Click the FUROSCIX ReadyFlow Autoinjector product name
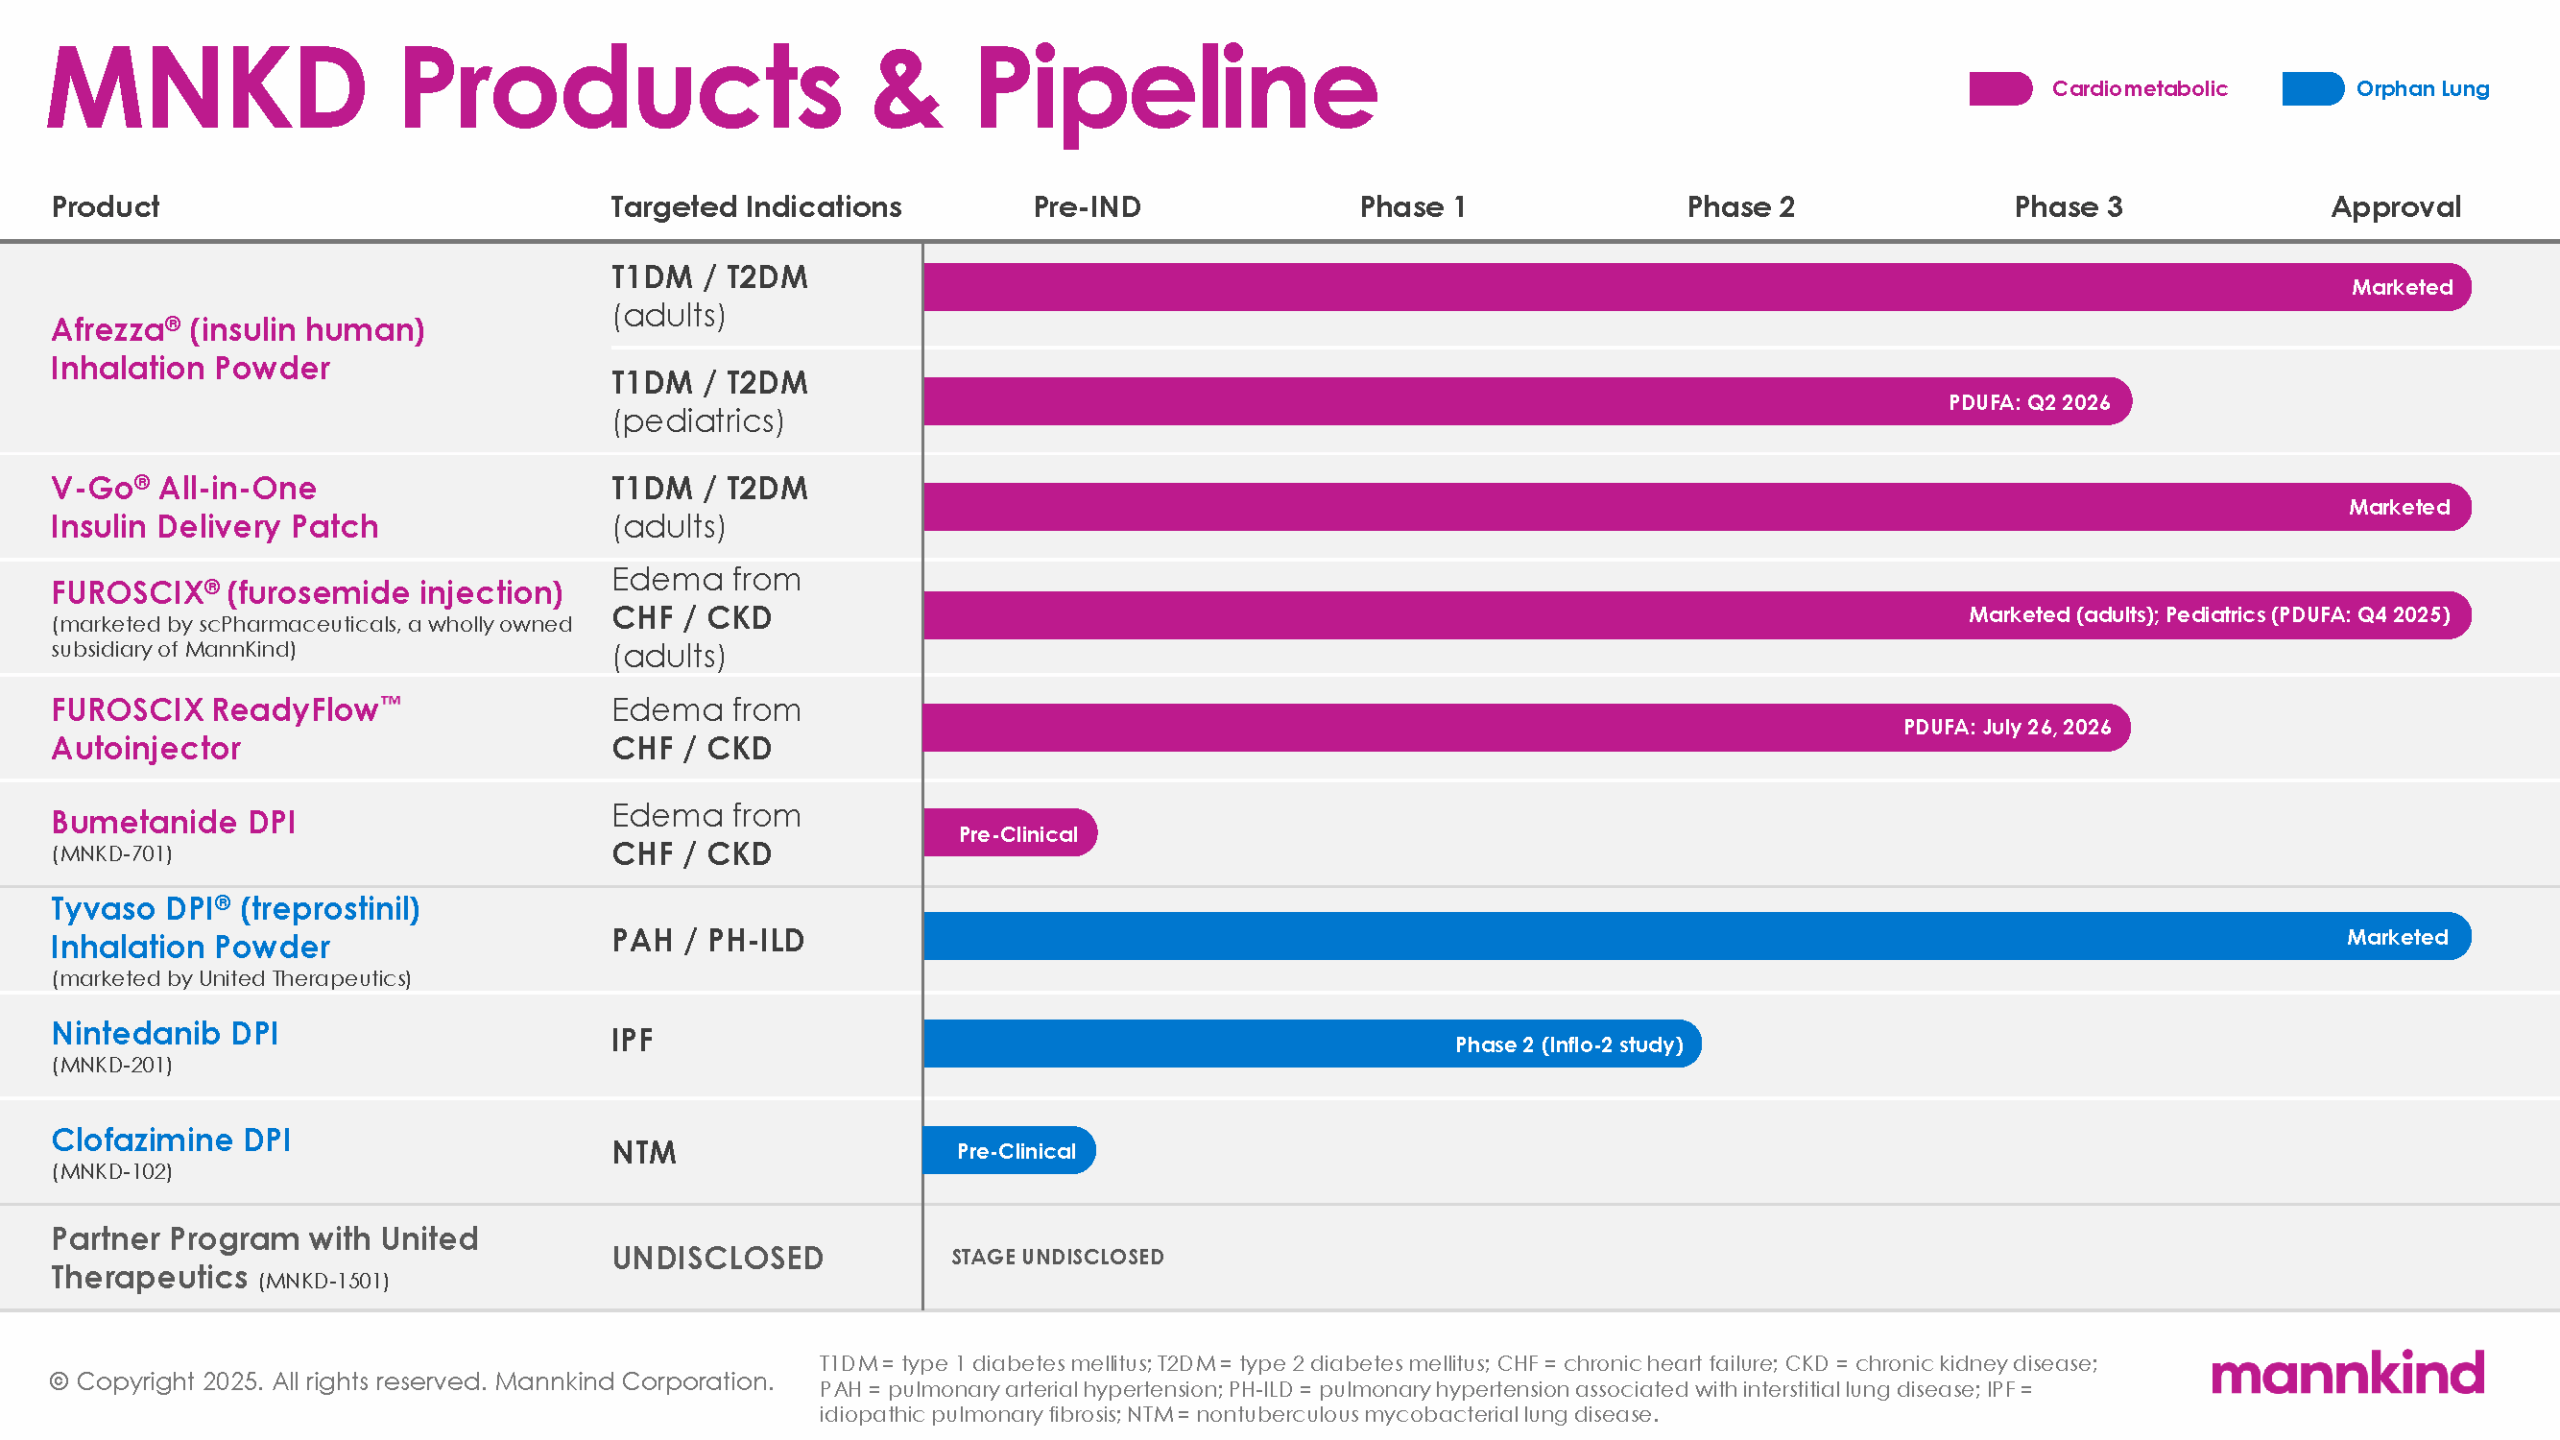 coord(226,729)
